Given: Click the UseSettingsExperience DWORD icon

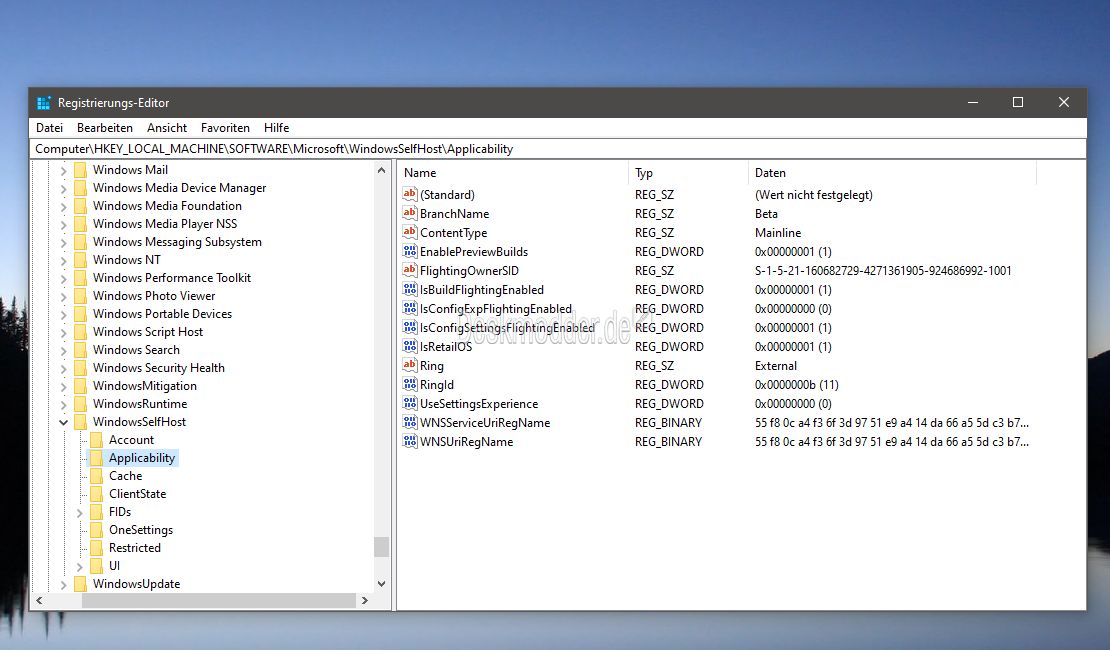Looking at the screenshot, I should tap(409, 404).
